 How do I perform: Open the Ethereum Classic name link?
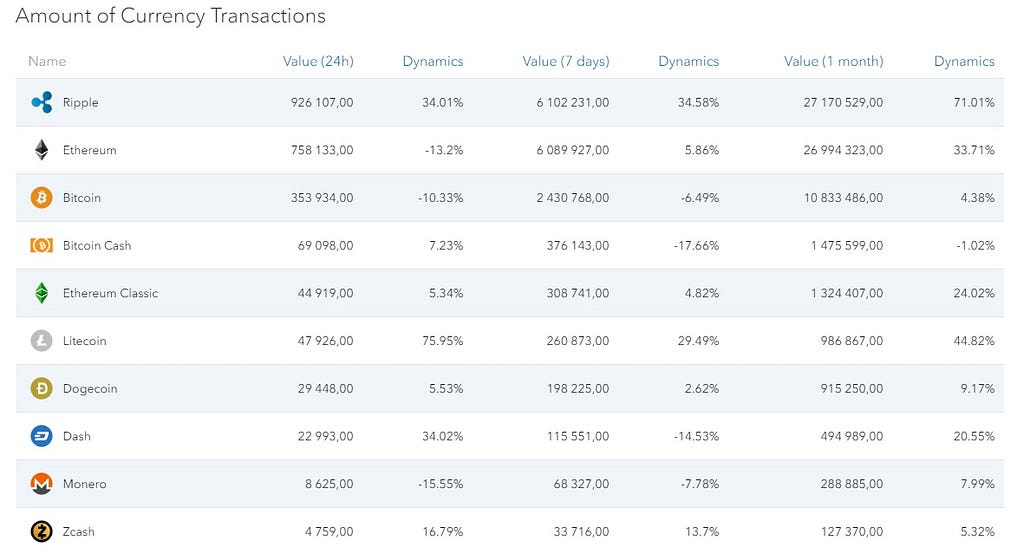(x=110, y=293)
